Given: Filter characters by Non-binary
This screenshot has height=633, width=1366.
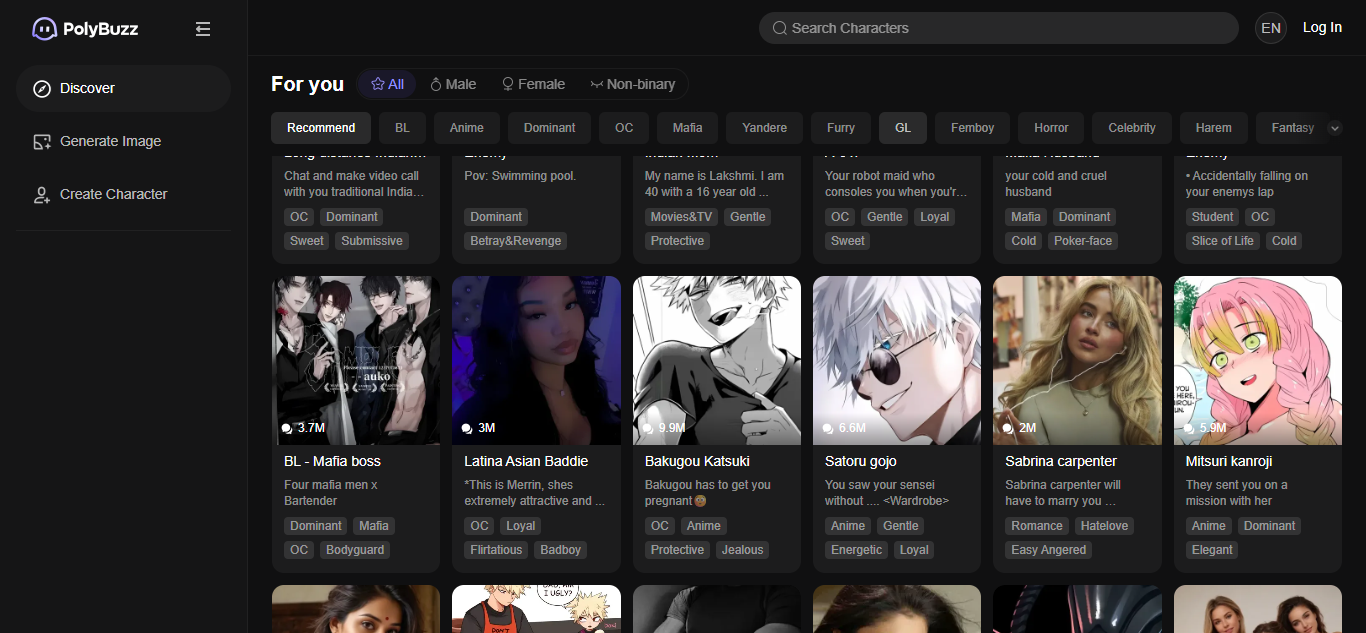Looking at the screenshot, I should coord(633,84).
